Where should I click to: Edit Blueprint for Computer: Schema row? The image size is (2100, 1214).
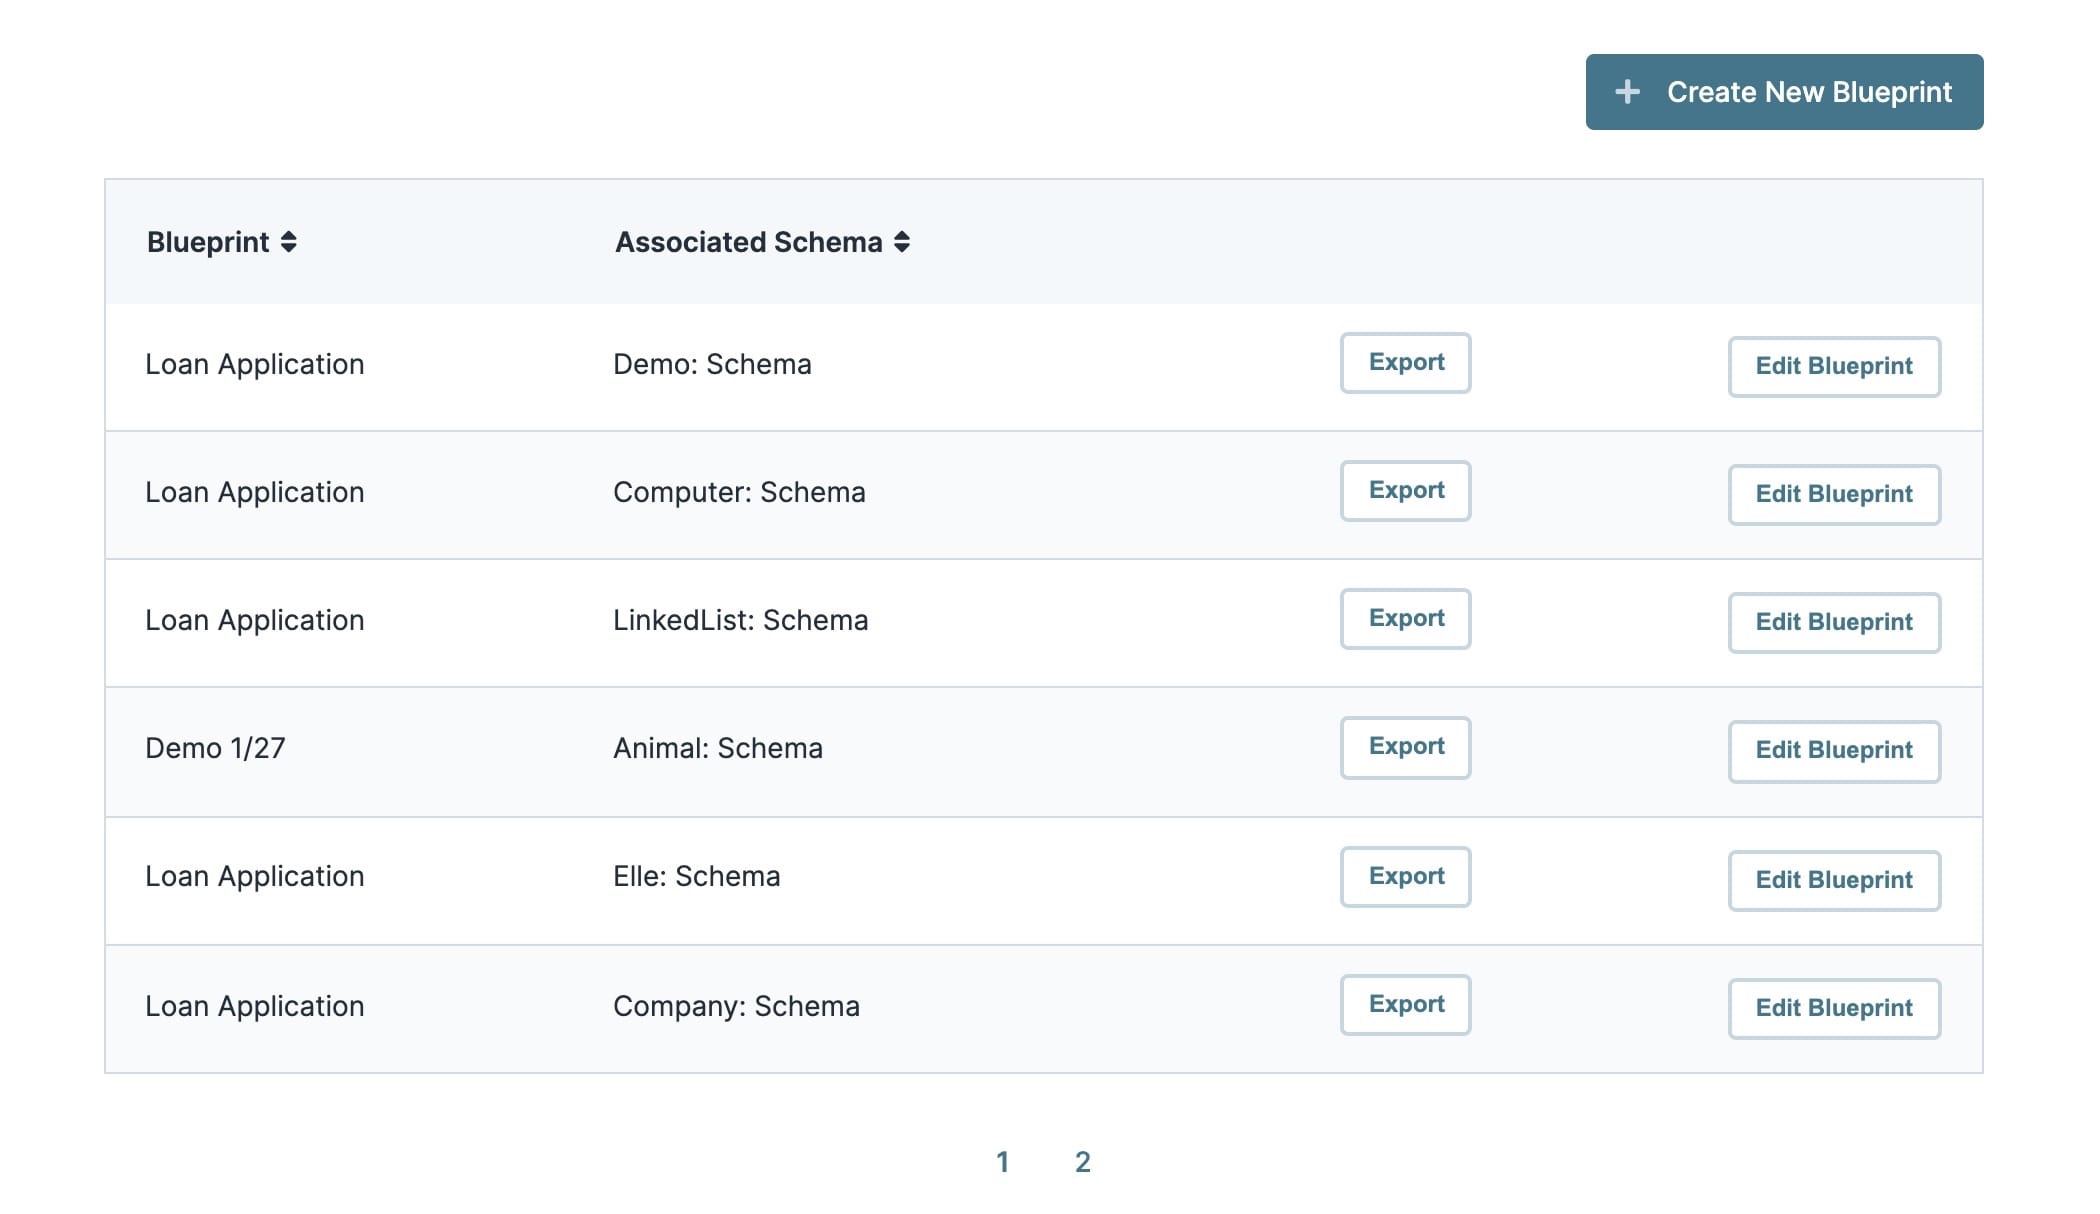click(x=1834, y=495)
